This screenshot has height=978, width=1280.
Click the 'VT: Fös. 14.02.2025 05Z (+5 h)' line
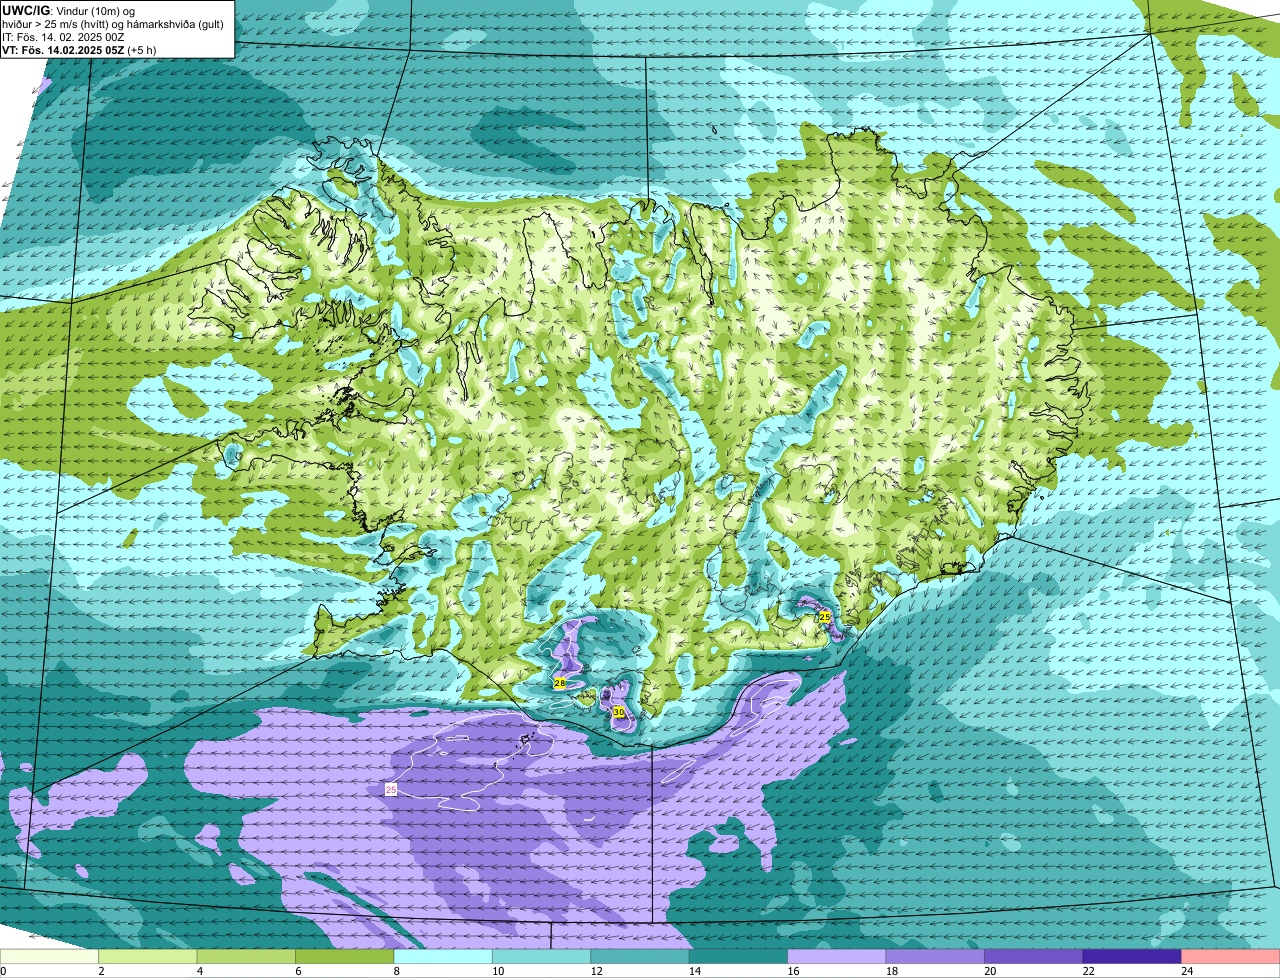[79, 50]
